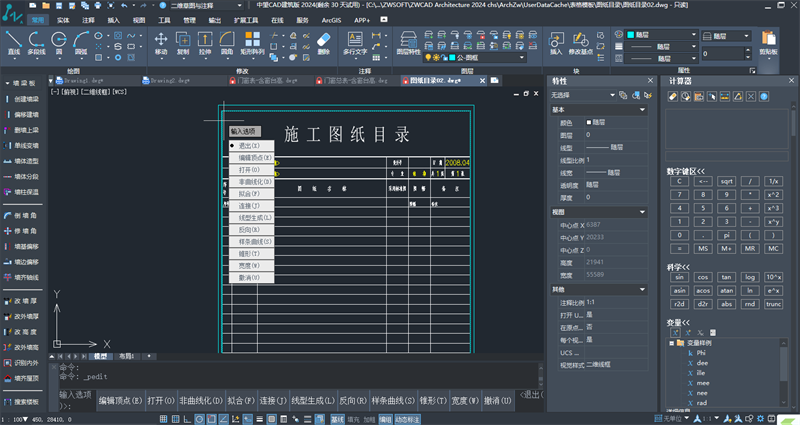This screenshot has width=800, height=425.
Task: Click the cos calculator key
Action: (703, 277)
